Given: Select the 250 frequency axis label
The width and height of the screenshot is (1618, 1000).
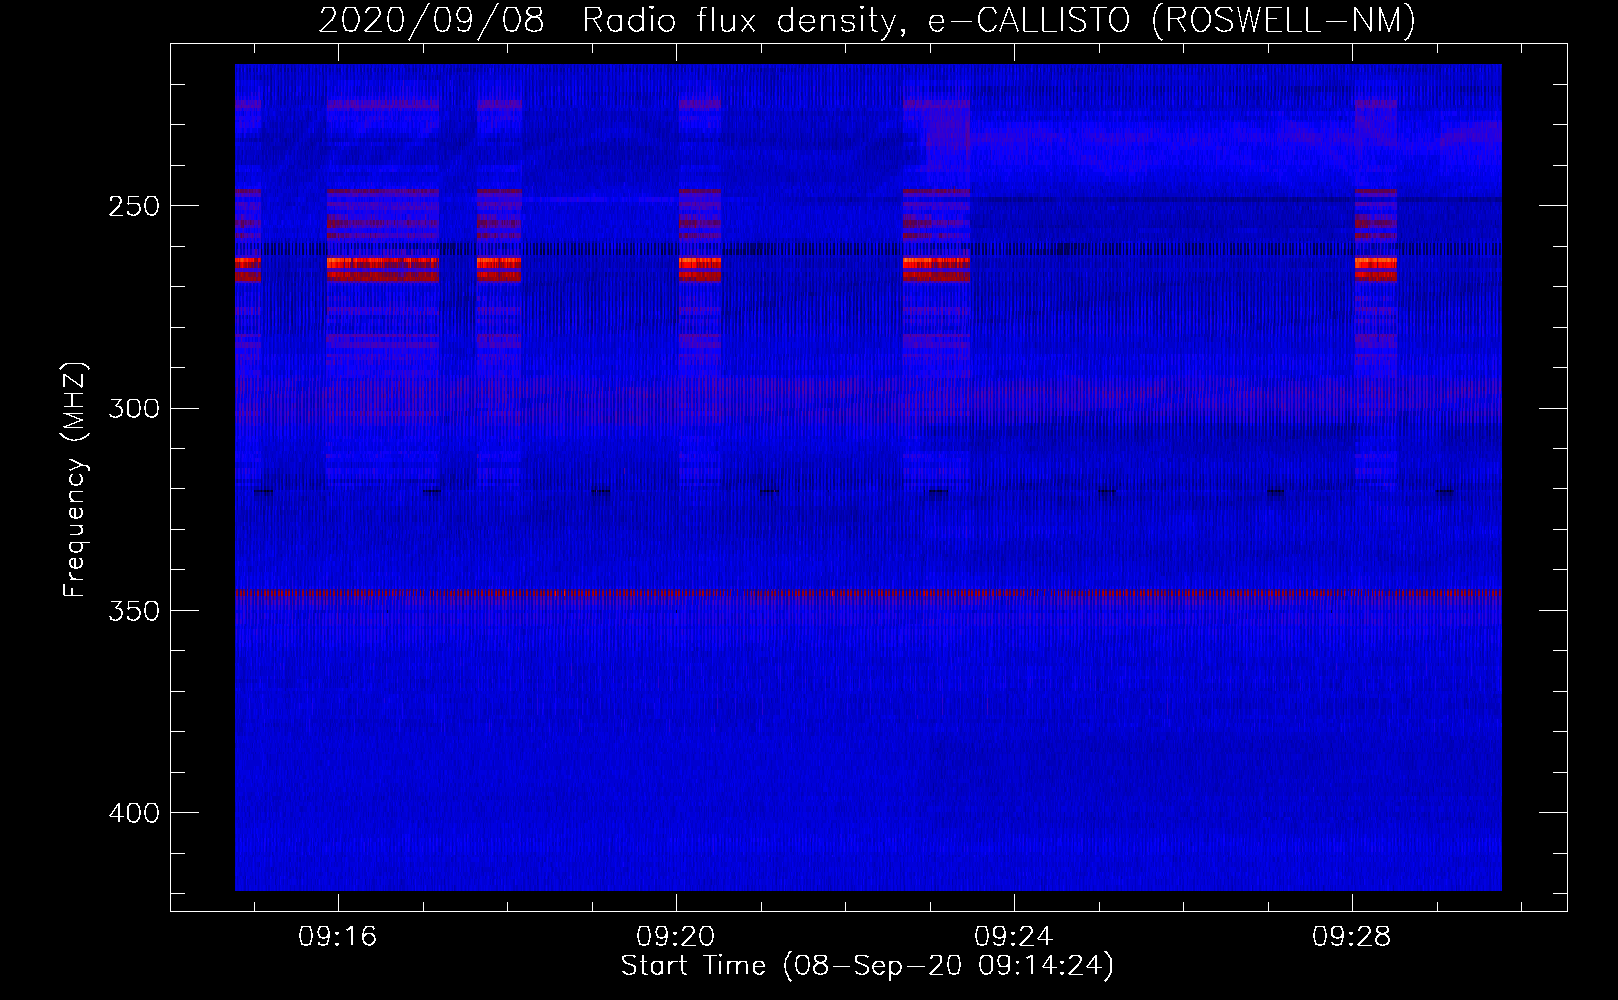Looking at the screenshot, I should click(x=134, y=207).
